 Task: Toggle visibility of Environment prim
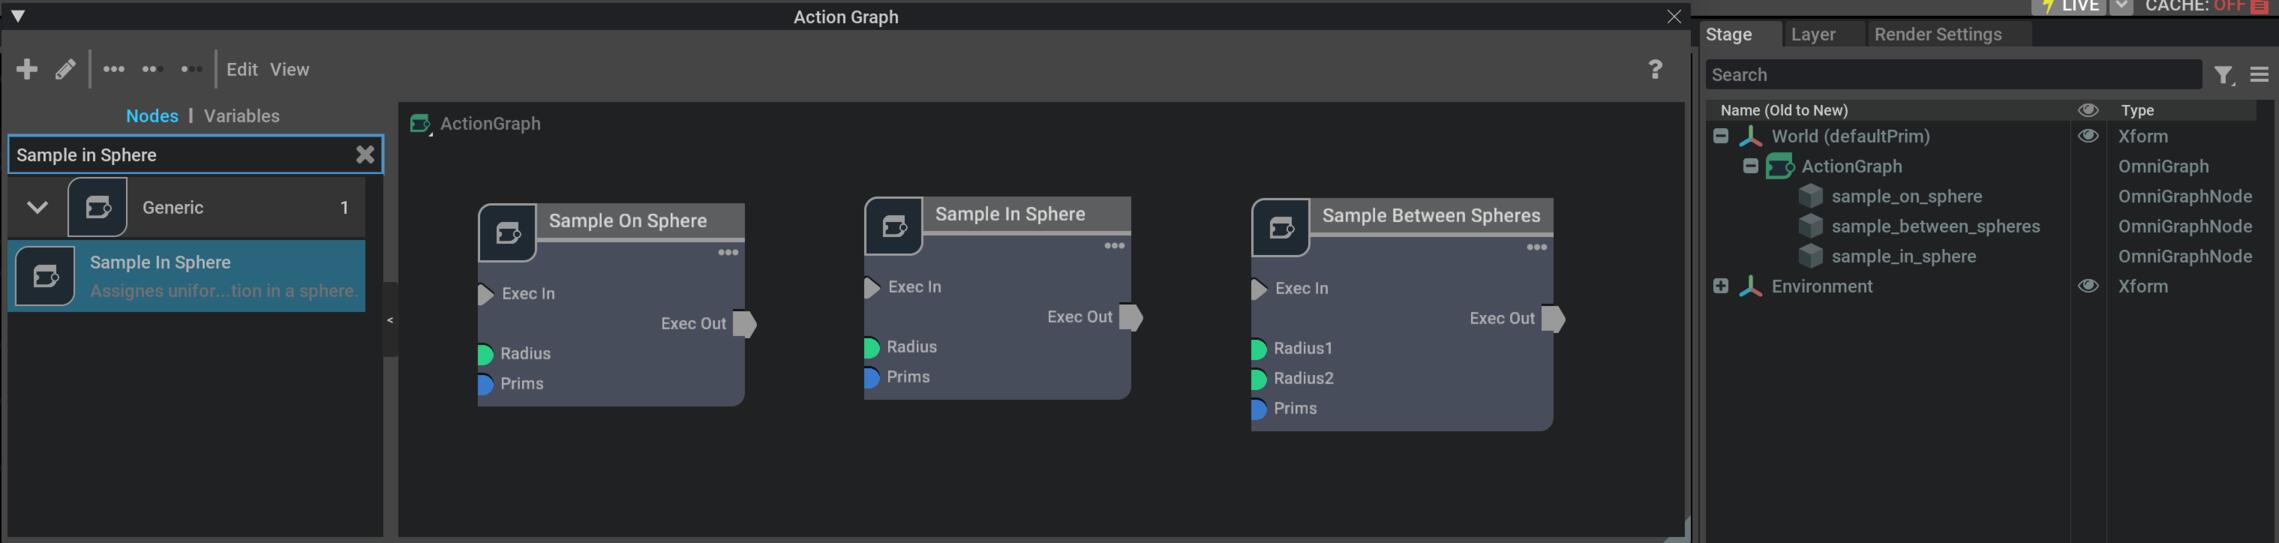tap(2087, 286)
